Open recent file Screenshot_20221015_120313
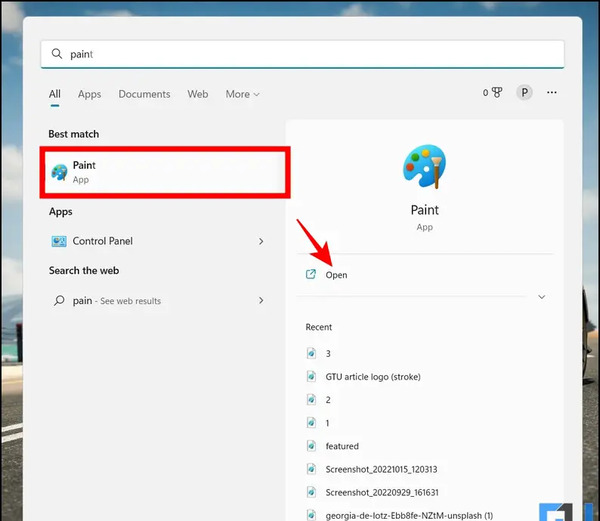This screenshot has height=521, width=600. (381, 469)
